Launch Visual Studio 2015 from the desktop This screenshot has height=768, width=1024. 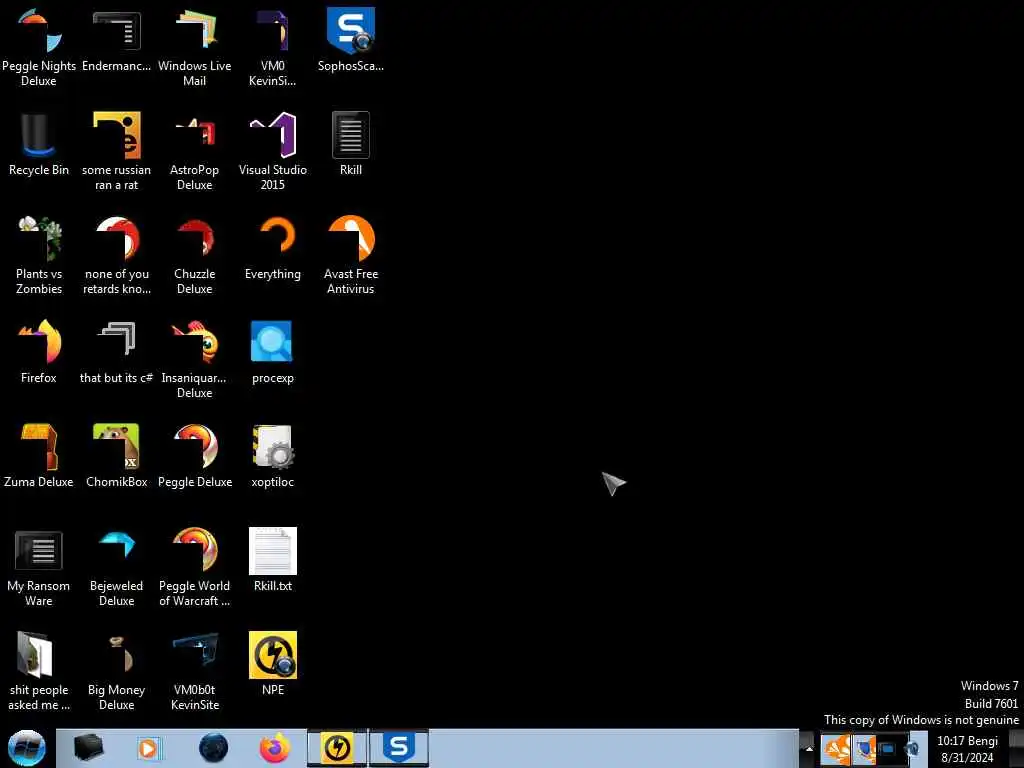[272, 151]
